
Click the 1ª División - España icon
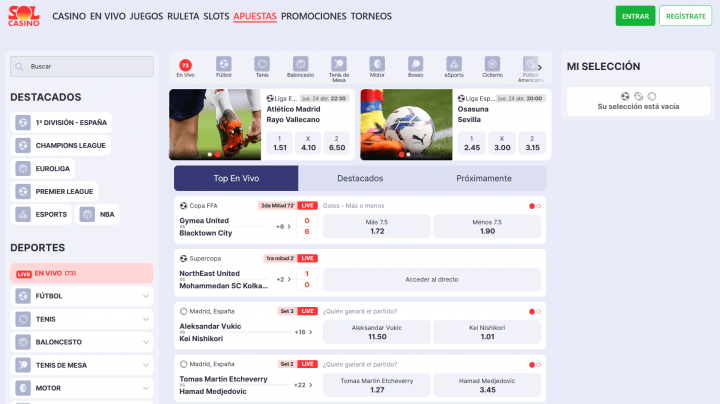click(23, 123)
